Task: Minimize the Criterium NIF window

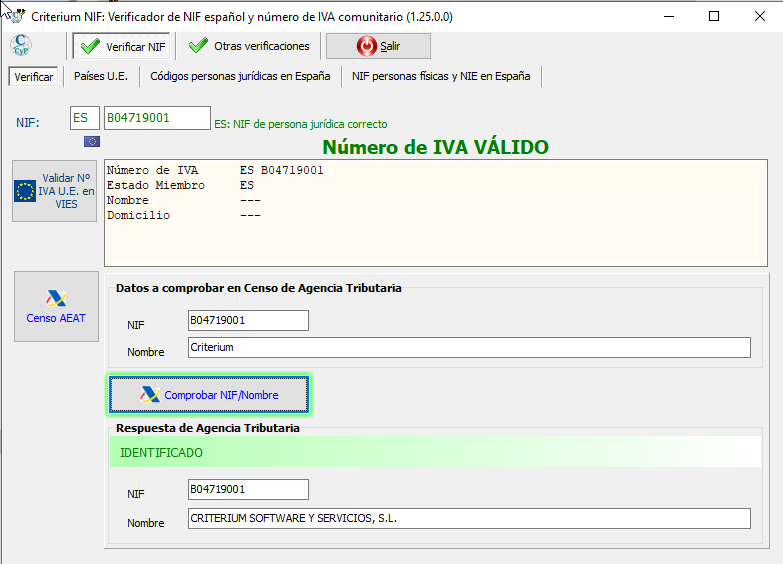Action: coord(669,16)
